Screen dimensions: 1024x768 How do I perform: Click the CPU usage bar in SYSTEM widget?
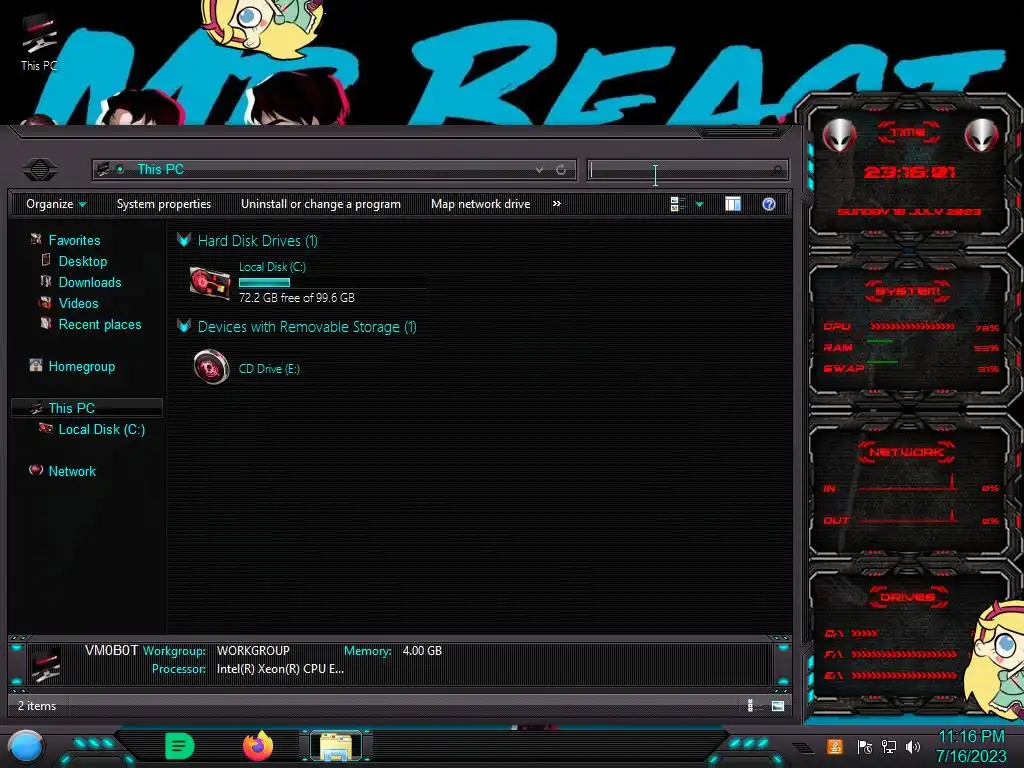coord(912,327)
